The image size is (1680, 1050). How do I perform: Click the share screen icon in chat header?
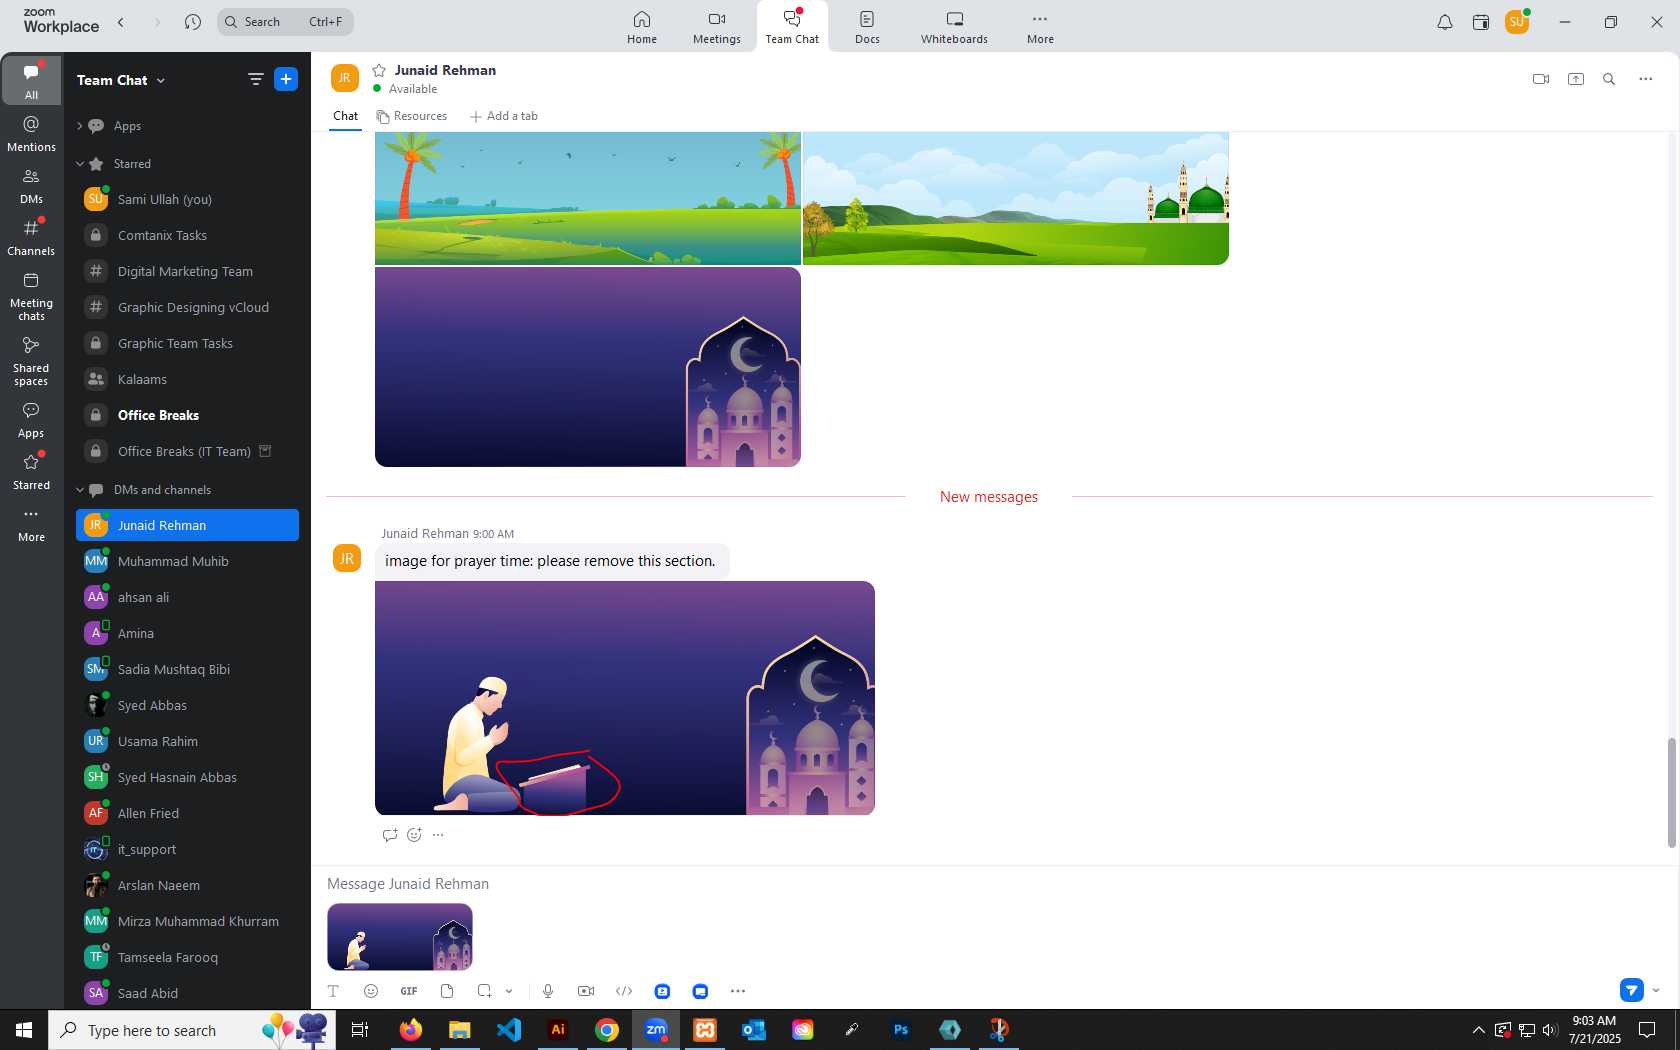point(1576,79)
